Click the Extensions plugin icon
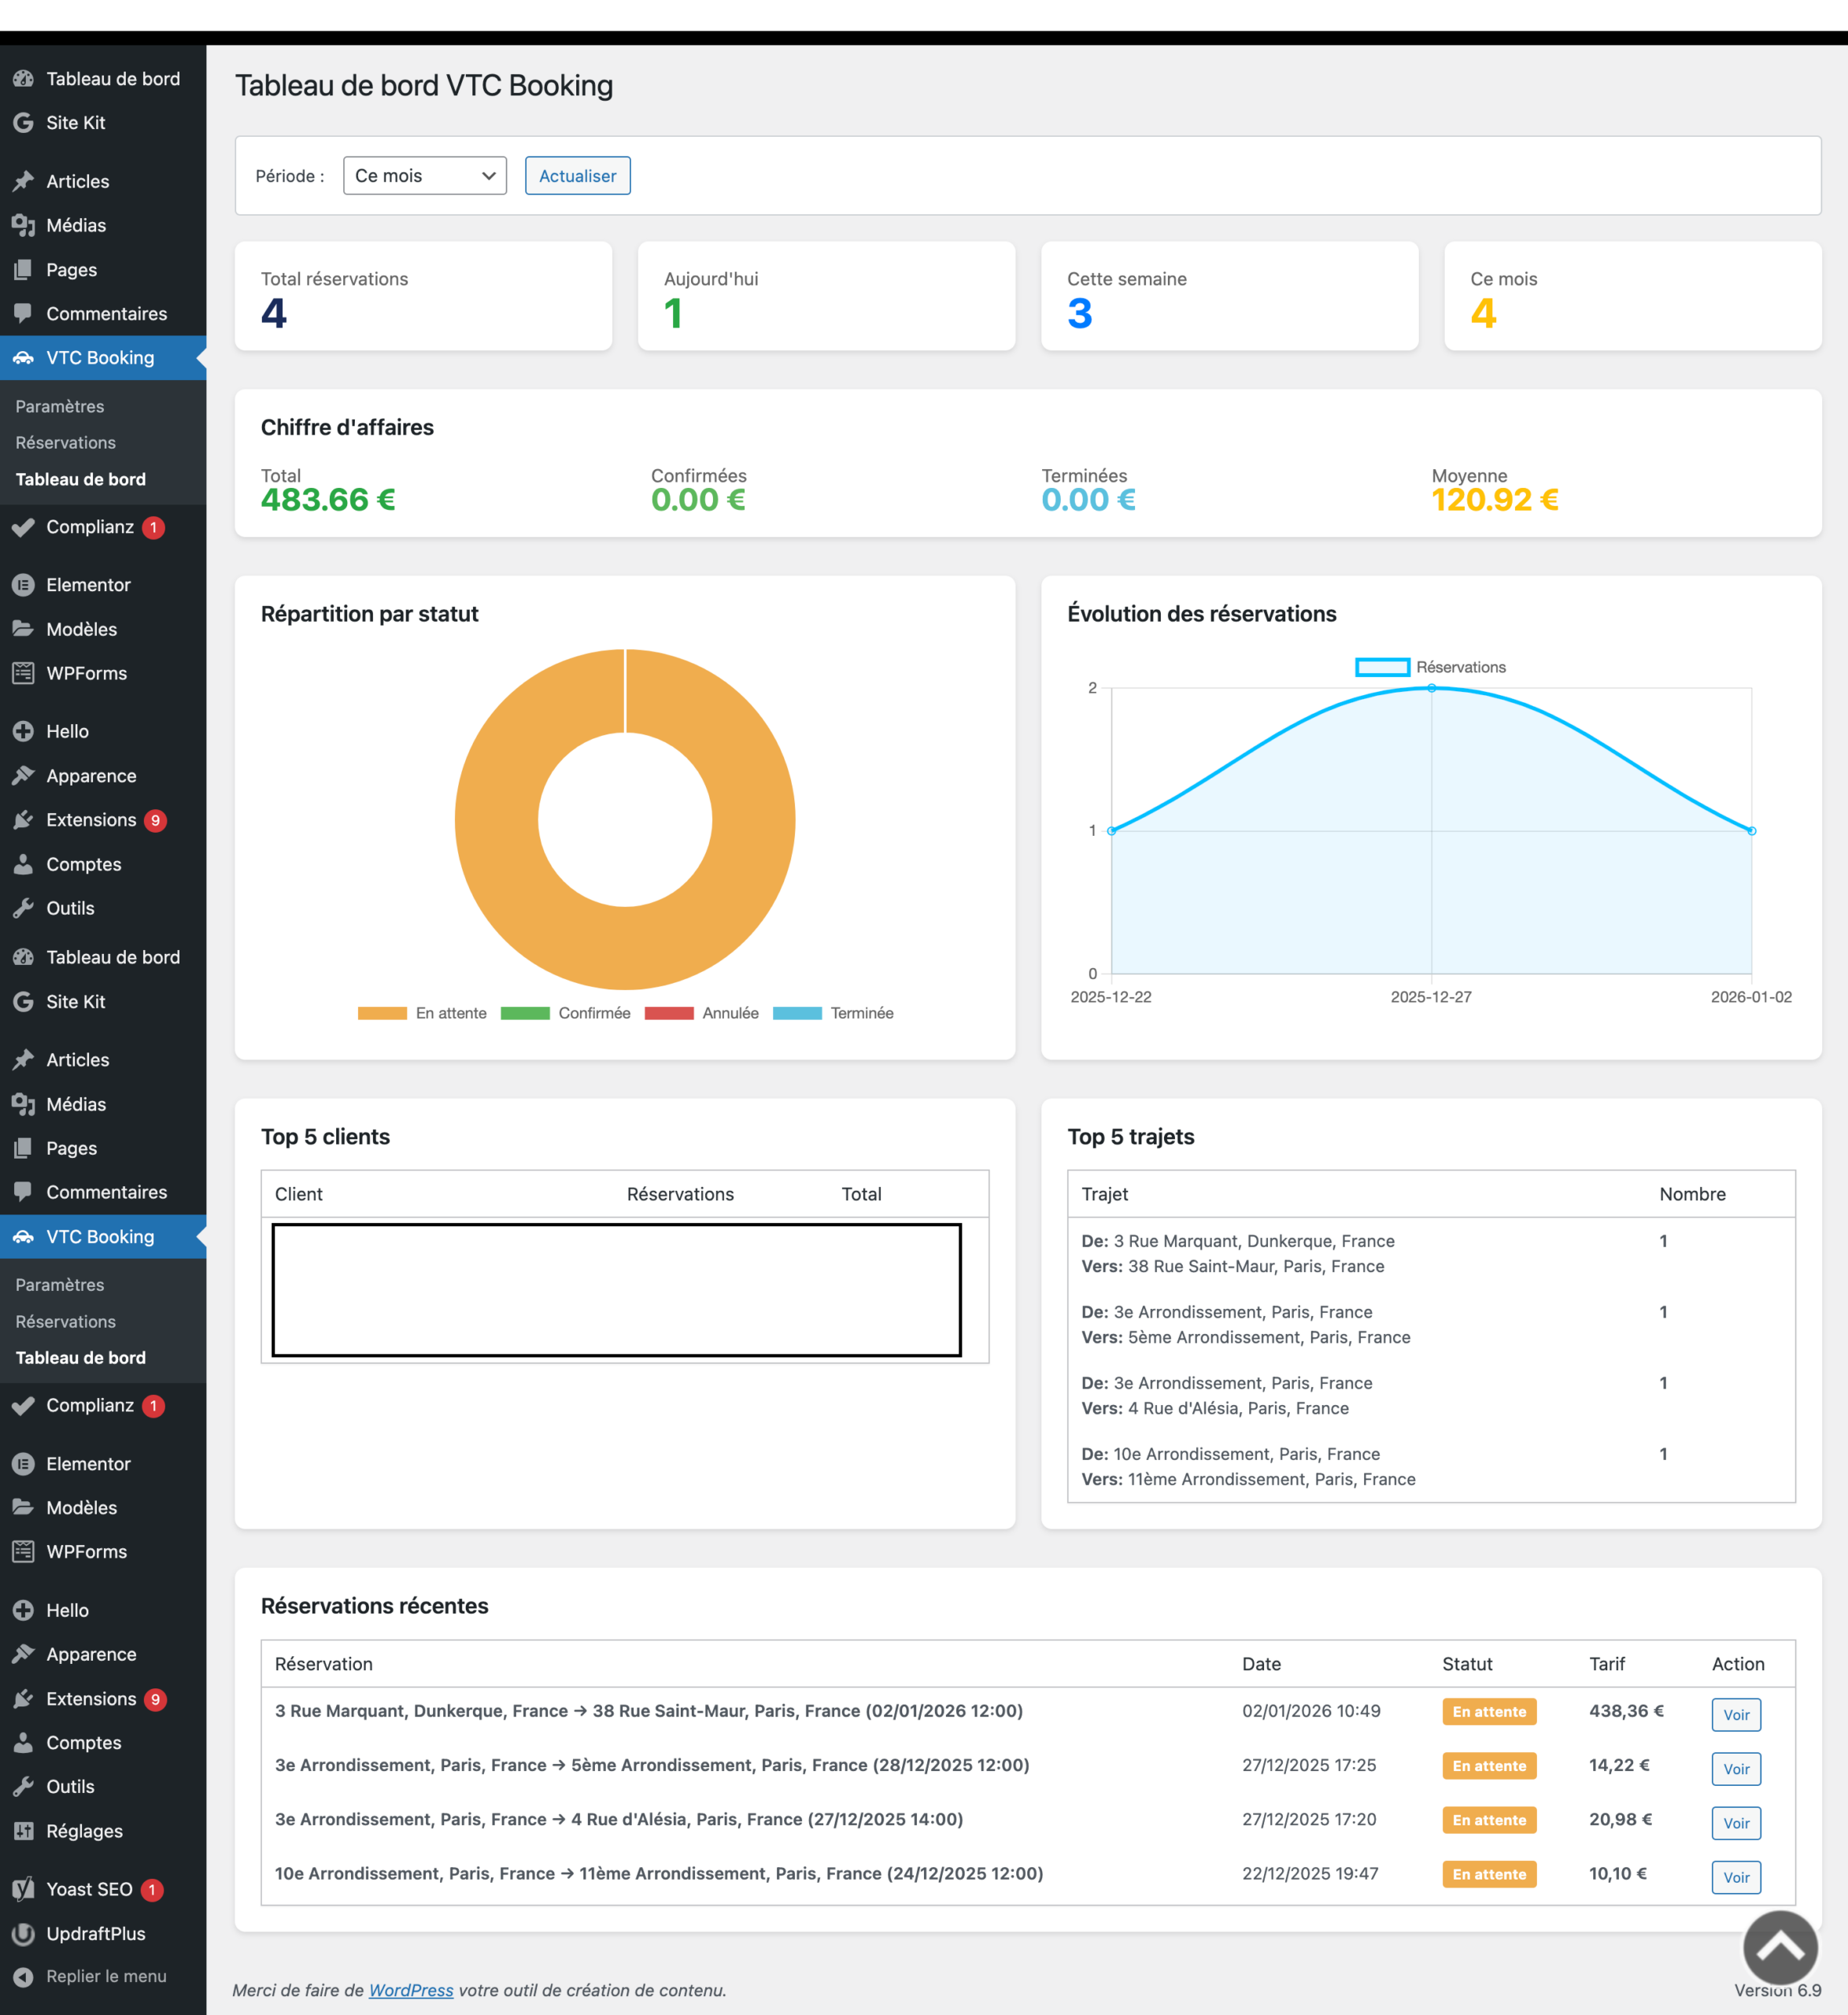 coord(23,820)
